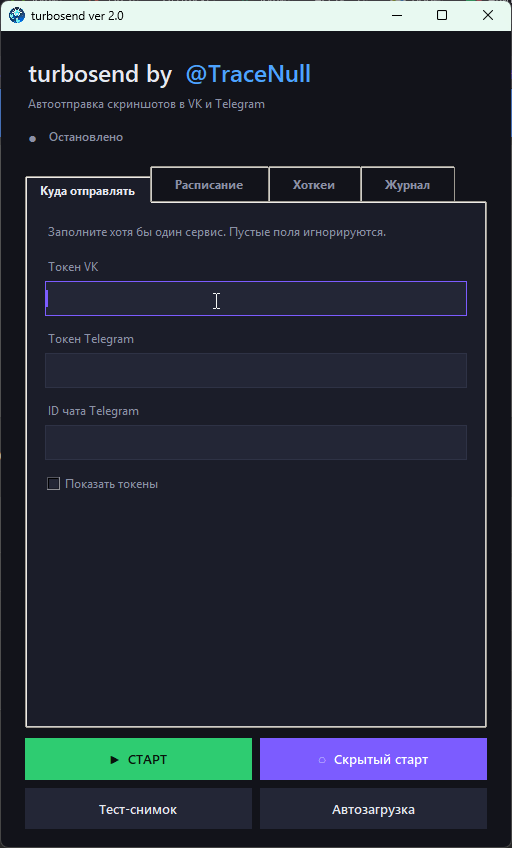Open the Журнал tab
This screenshot has width=512, height=848.
tap(408, 185)
